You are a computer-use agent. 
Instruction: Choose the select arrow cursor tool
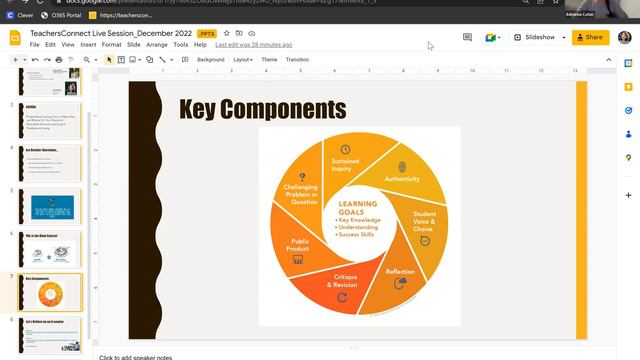pos(109,60)
